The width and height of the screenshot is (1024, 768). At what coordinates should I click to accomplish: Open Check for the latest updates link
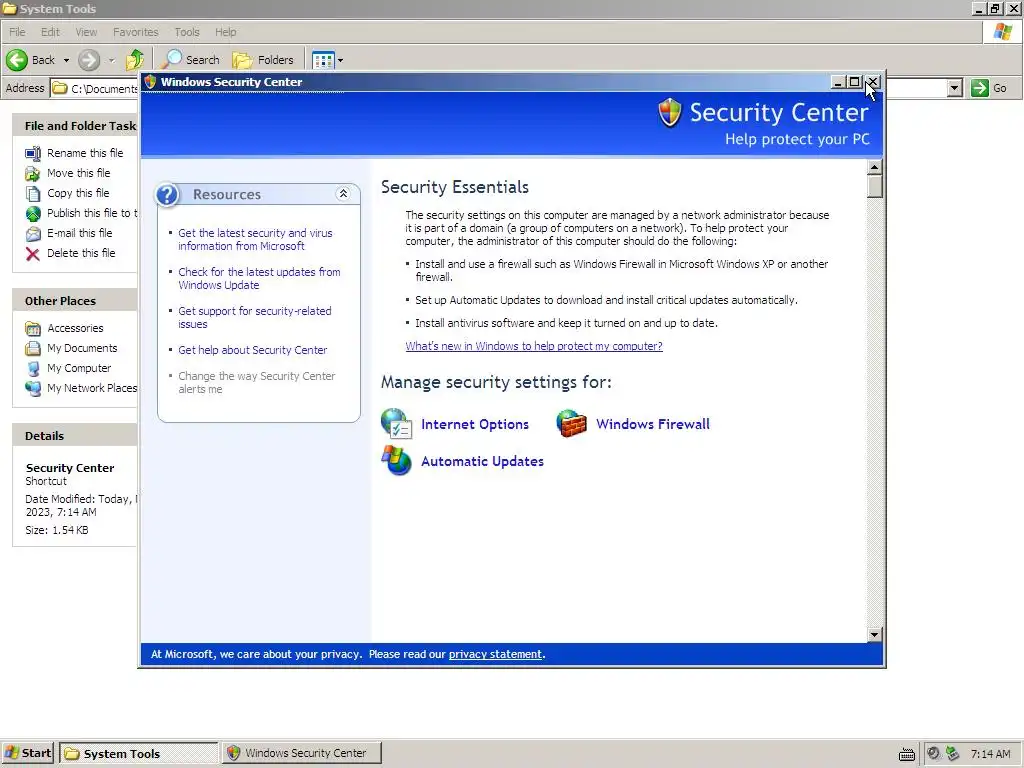[259, 279]
